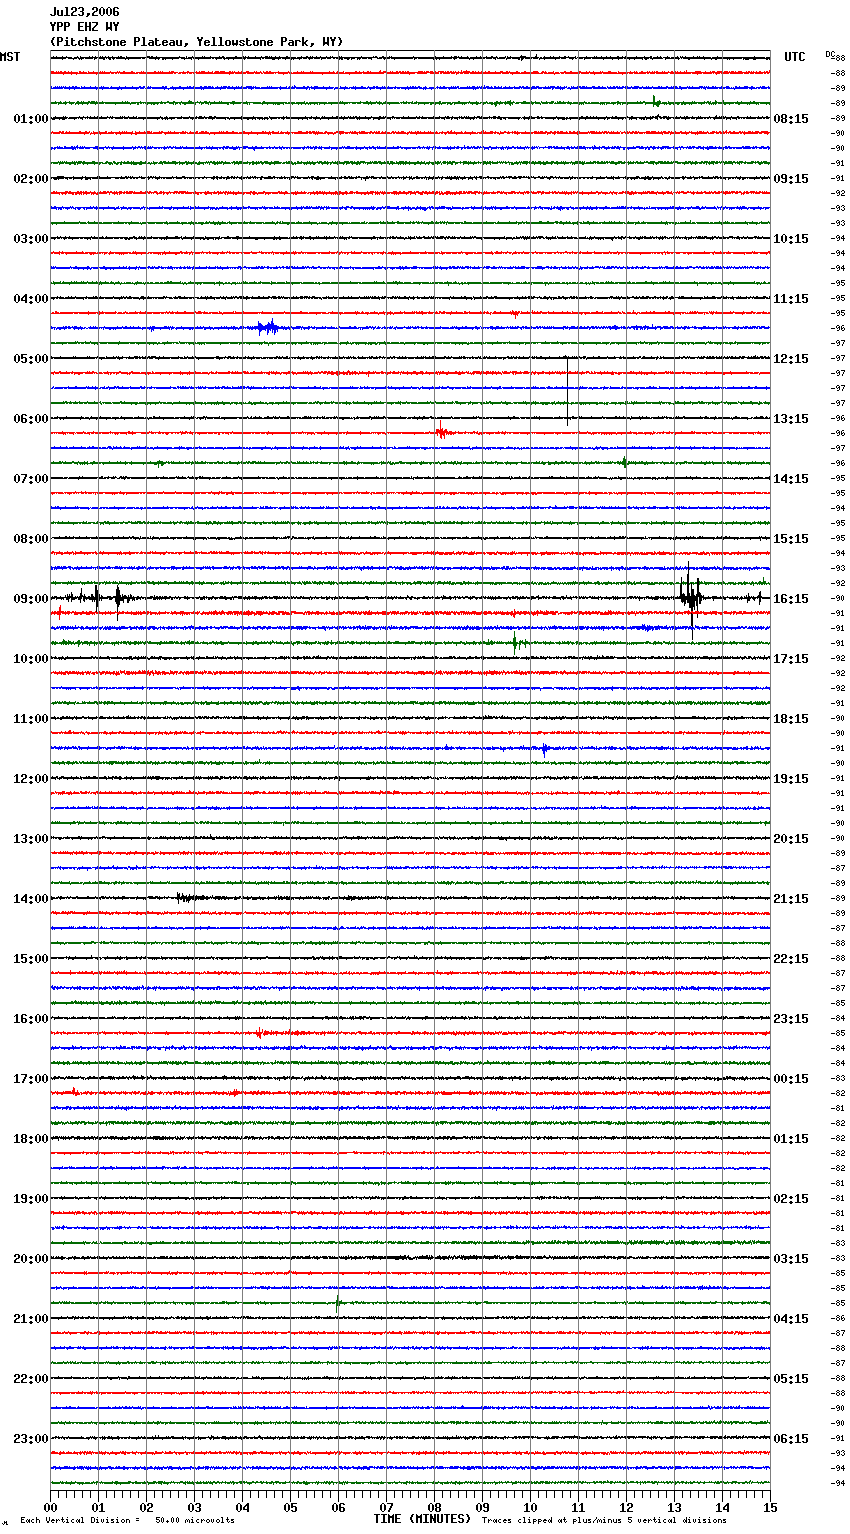Viewport: 850px width, 1534px height.
Task: Click the "UTC" column header
Action: 795,57
